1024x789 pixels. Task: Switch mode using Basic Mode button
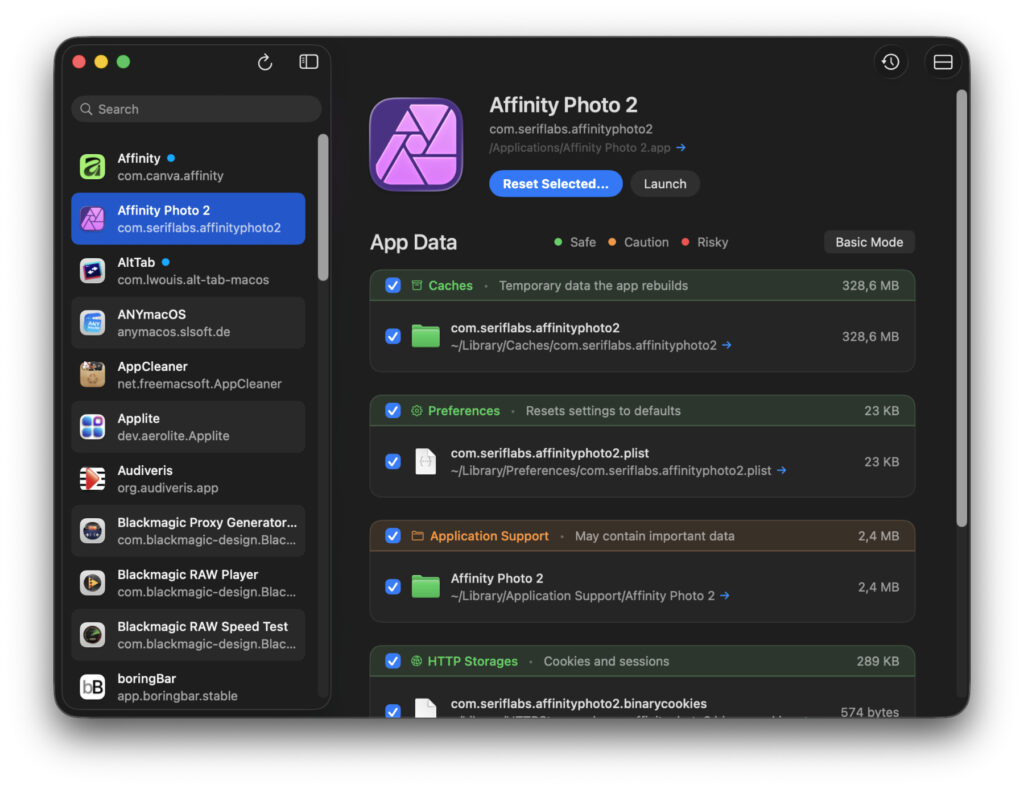point(869,242)
